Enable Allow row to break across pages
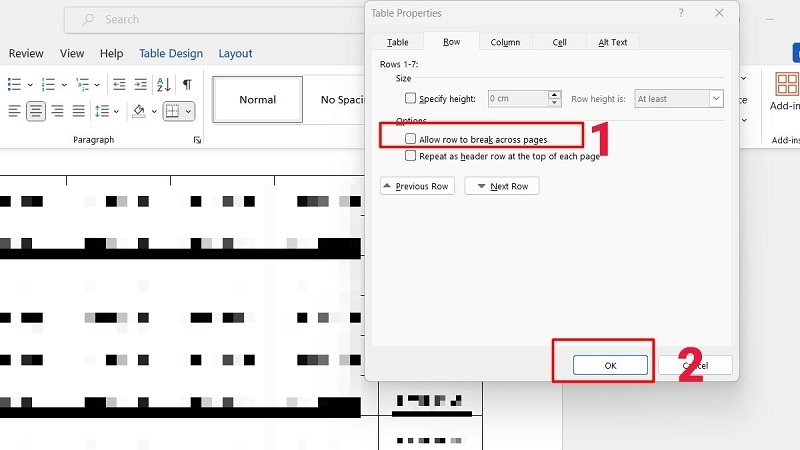The image size is (800, 450). 411,139
